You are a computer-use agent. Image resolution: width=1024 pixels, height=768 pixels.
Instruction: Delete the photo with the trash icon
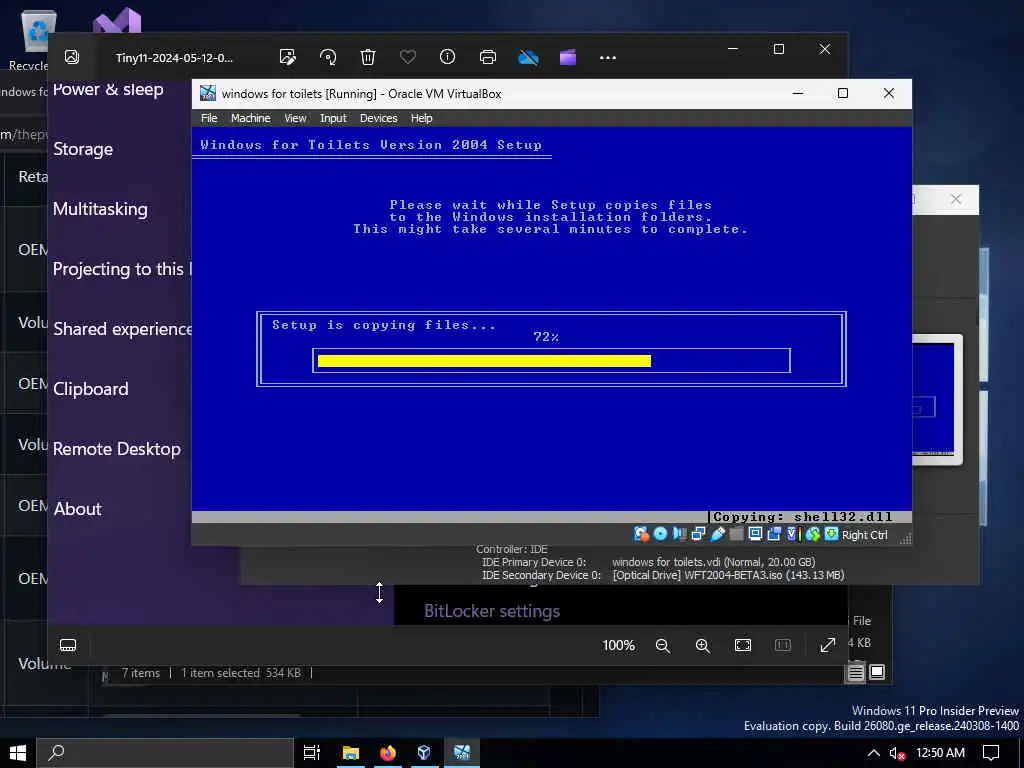368,57
